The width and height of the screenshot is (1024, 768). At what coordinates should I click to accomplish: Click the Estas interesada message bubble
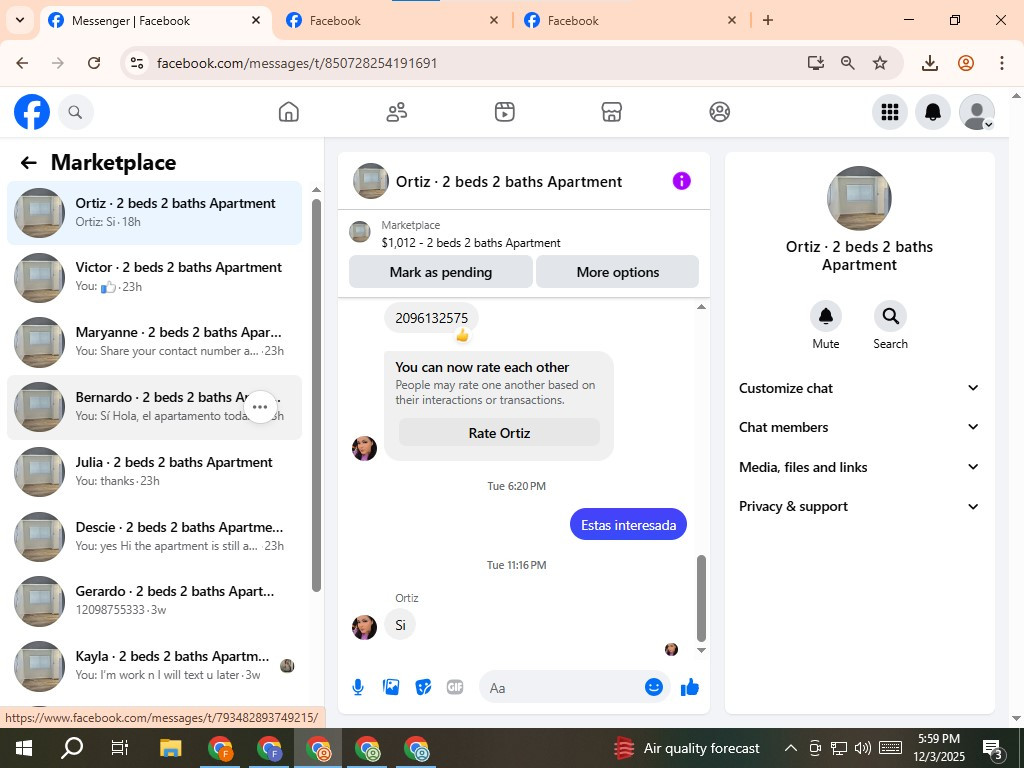tap(628, 525)
